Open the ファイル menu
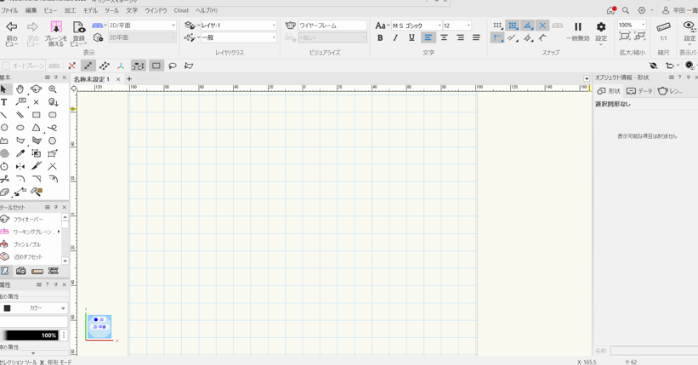Image resolution: width=698 pixels, height=365 pixels. pos(9,10)
